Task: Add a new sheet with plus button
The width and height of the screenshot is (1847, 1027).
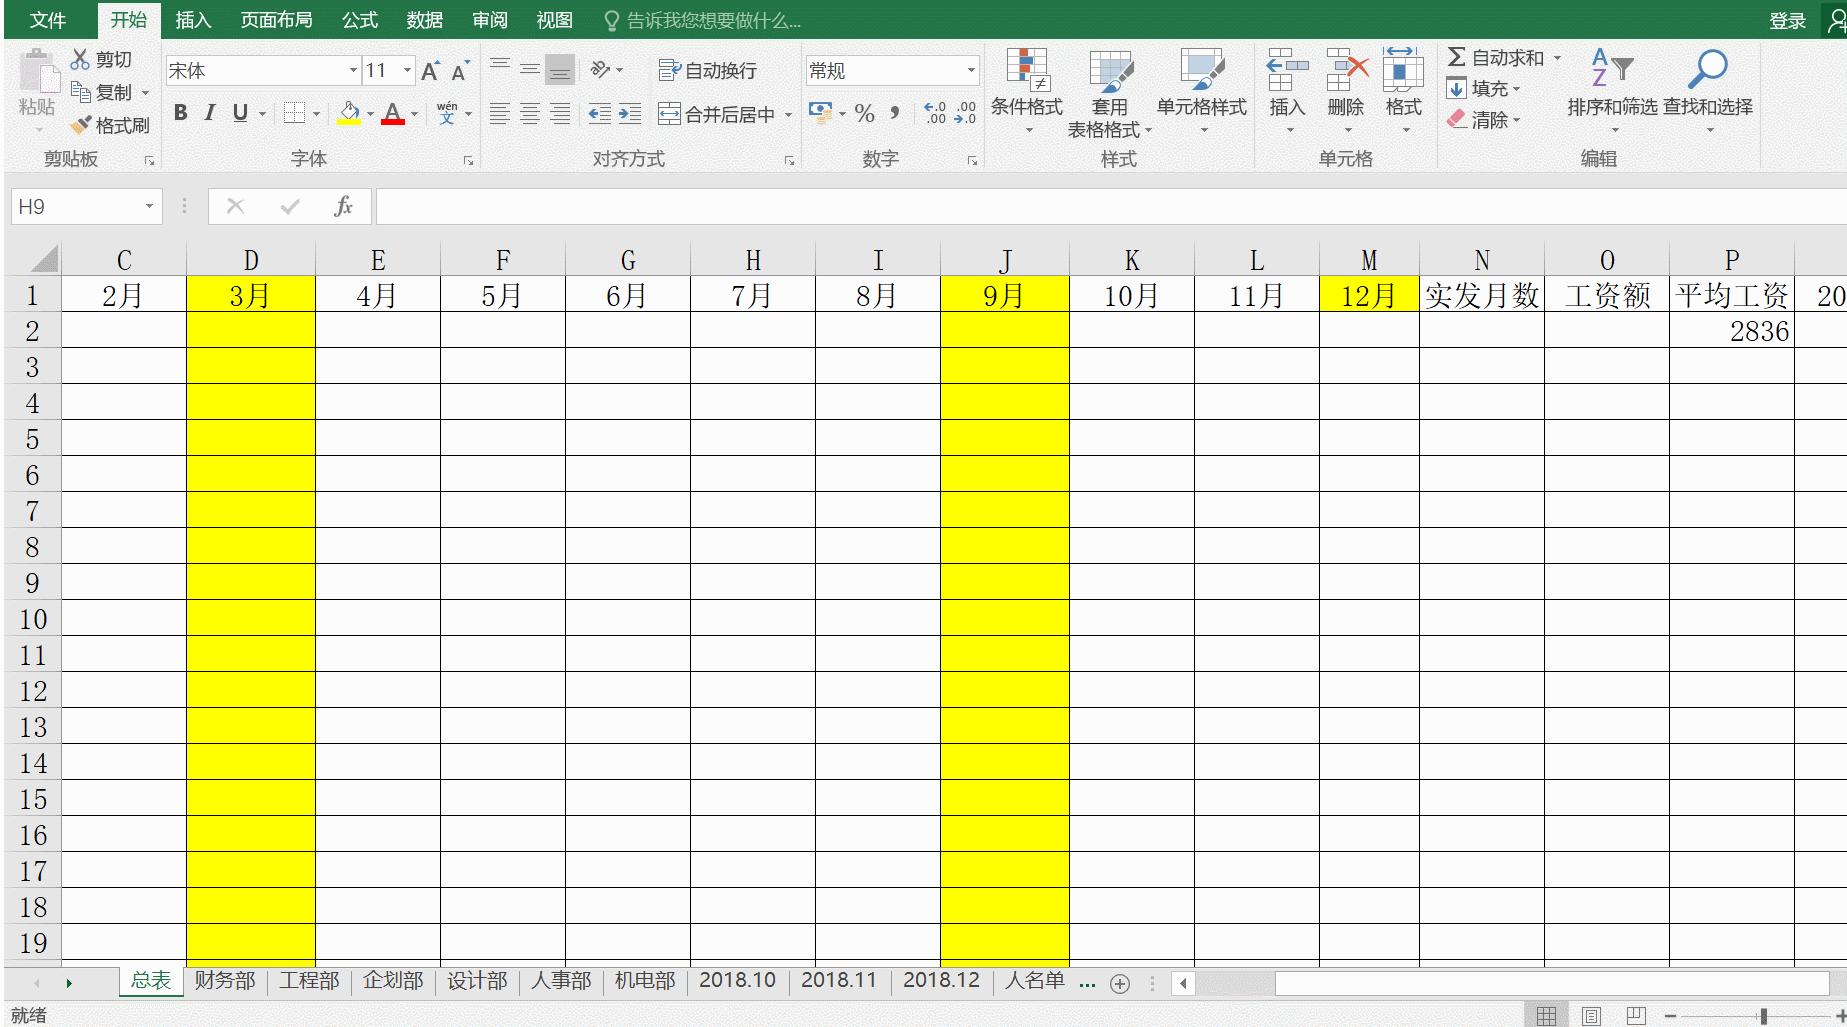Action: coord(1120,984)
